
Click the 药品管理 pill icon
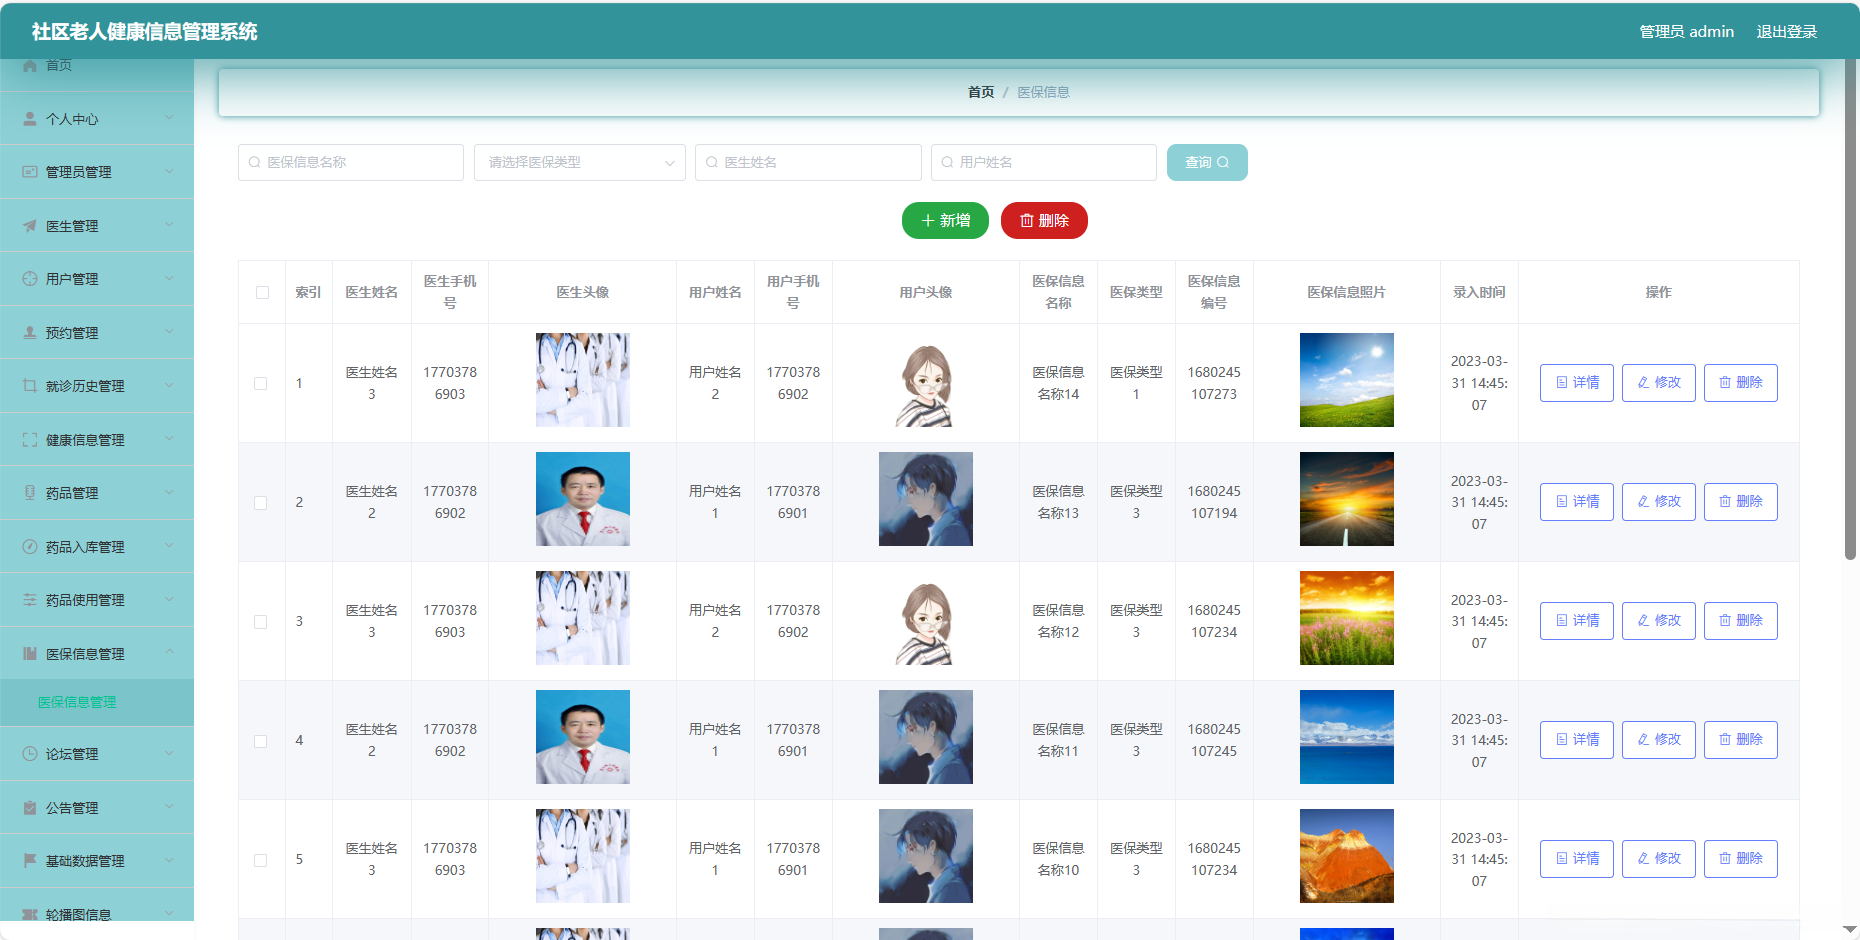tap(29, 492)
